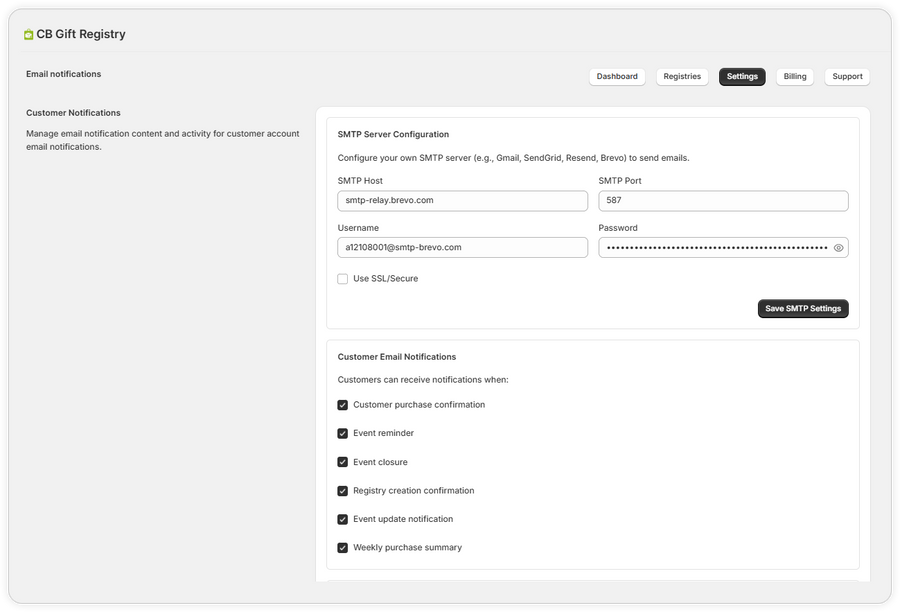Click the 'Configure your own SMTP server' description
Screen dimensions: 900x612
click(x=513, y=158)
